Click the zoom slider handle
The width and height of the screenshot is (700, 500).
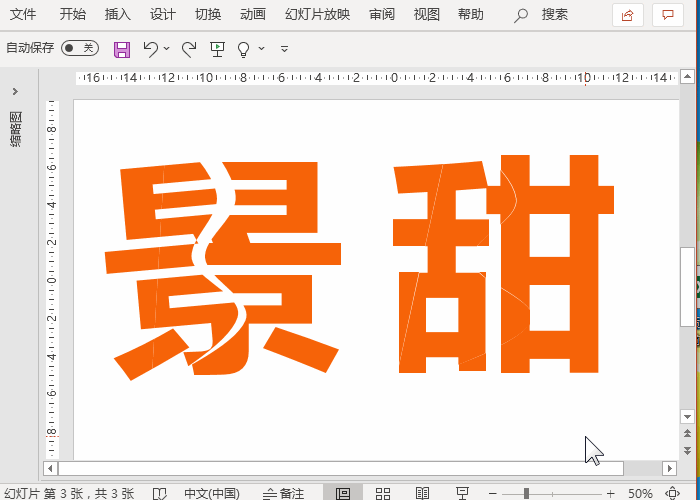point(526,493)
